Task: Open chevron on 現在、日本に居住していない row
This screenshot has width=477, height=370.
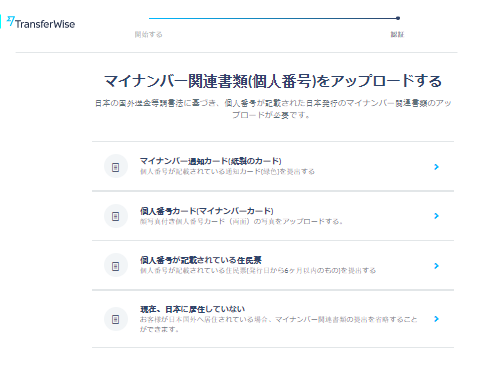Action: point(436,319)
